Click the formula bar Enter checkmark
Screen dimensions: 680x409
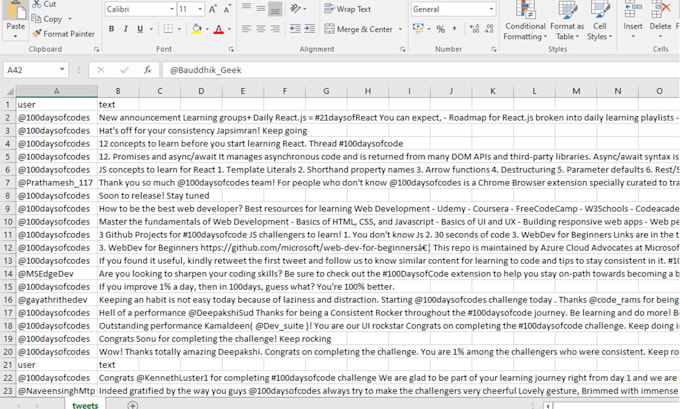pos(124,70)
